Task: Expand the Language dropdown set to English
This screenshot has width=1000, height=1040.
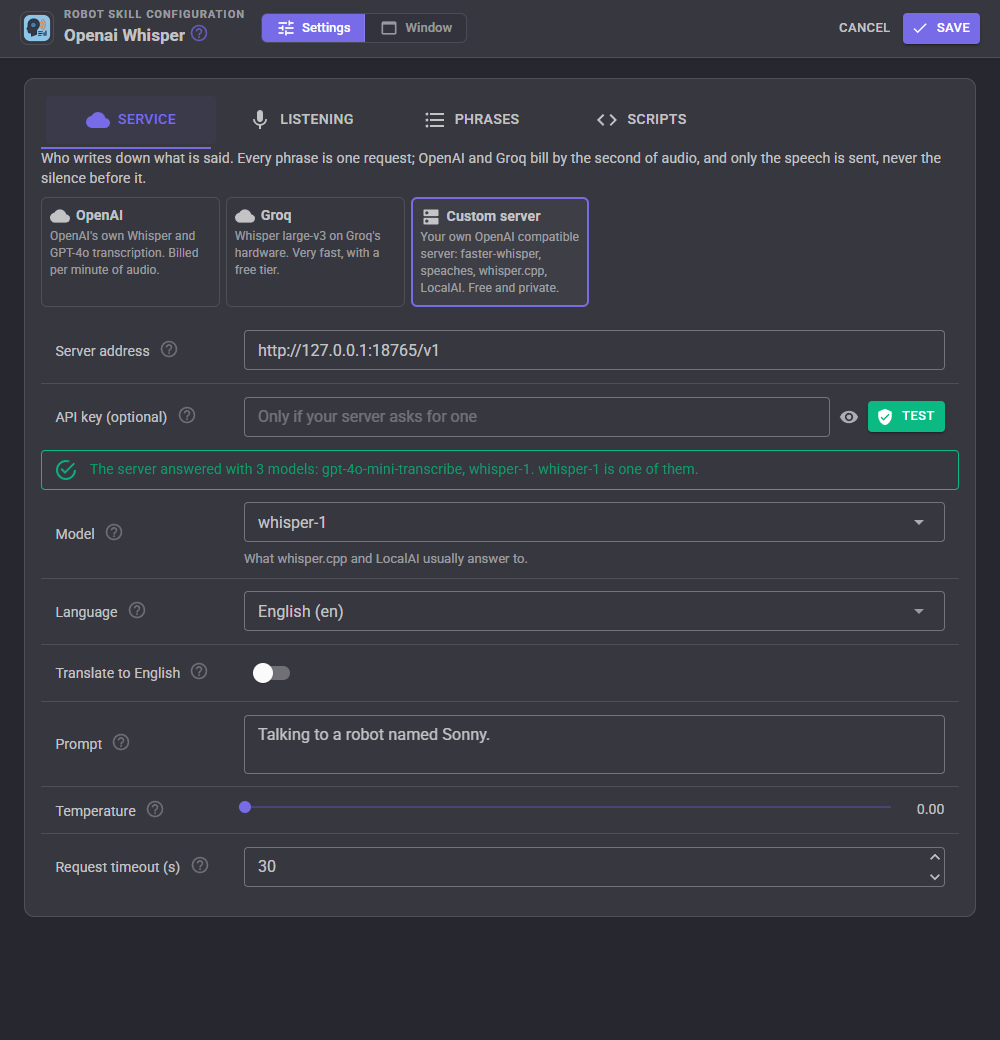Action: [x=594, y=612]
